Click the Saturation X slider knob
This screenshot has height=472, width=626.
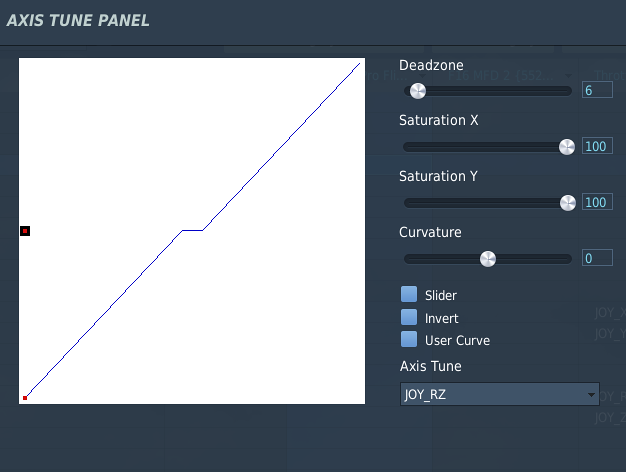coord(567,147)
